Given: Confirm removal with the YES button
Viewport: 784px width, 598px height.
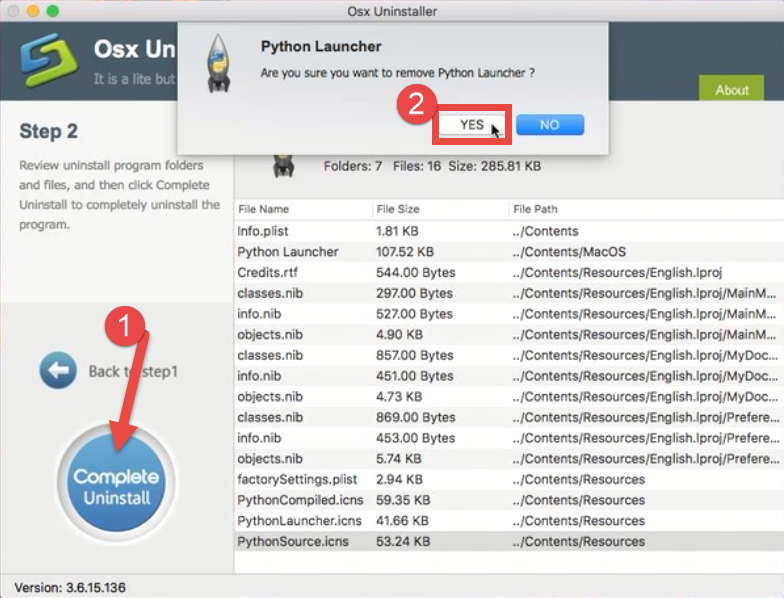Looking at the screenshot, I should coord(472,125).
